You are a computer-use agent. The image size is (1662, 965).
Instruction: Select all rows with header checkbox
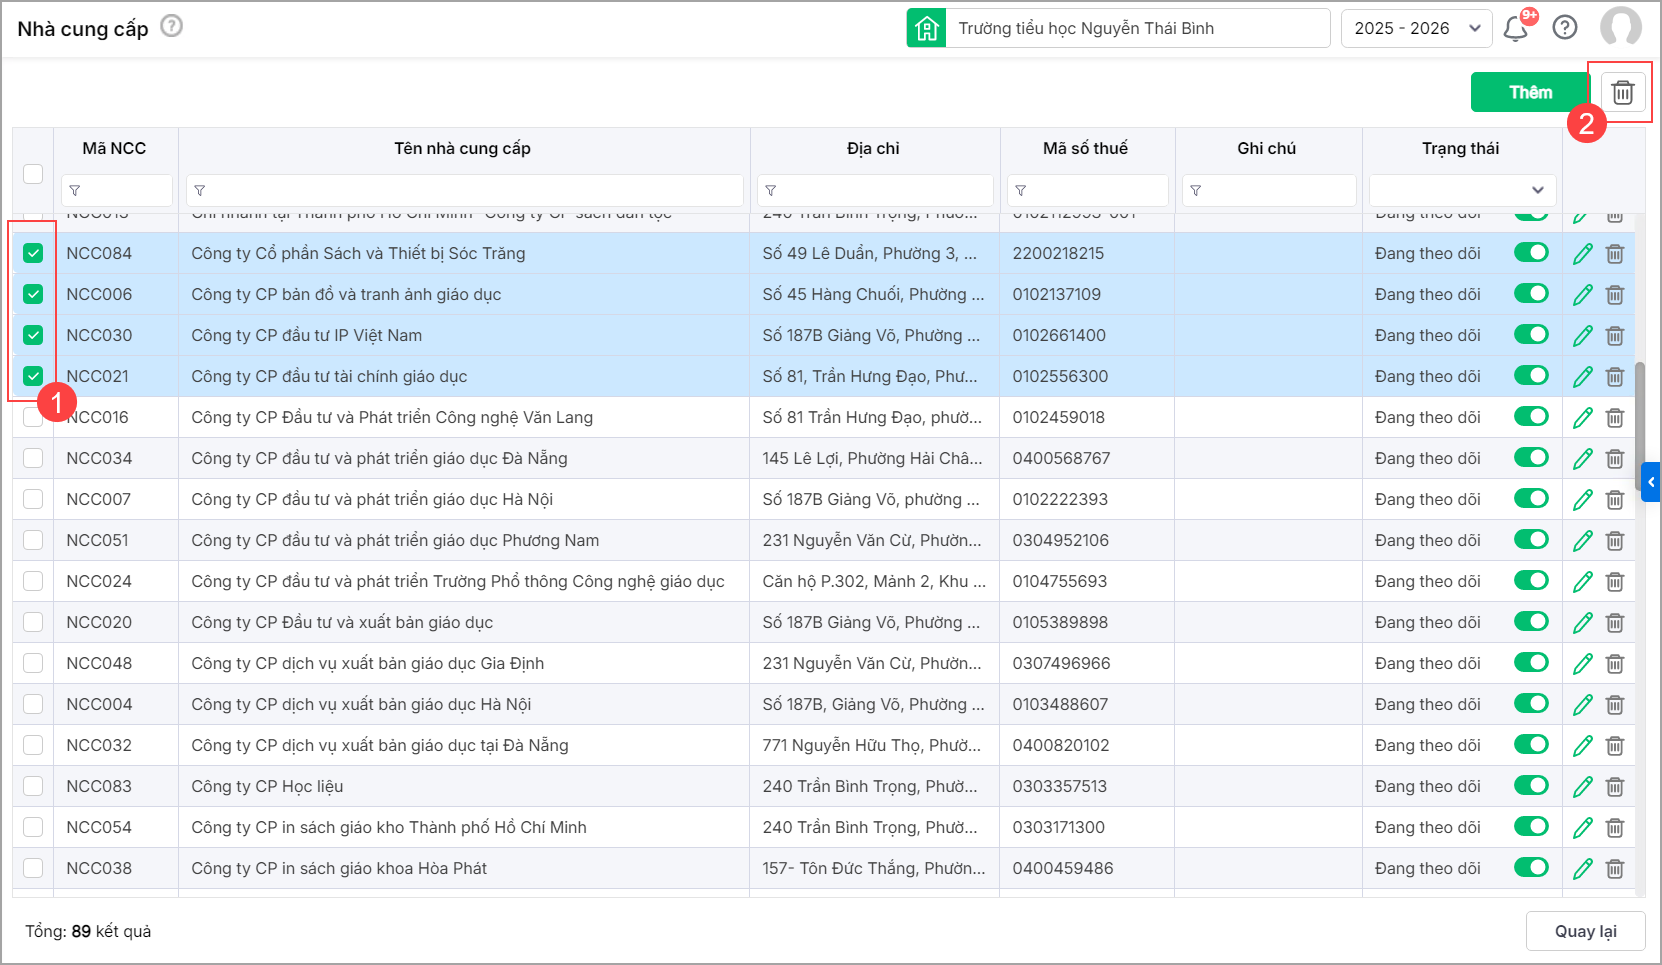[33, 173]
